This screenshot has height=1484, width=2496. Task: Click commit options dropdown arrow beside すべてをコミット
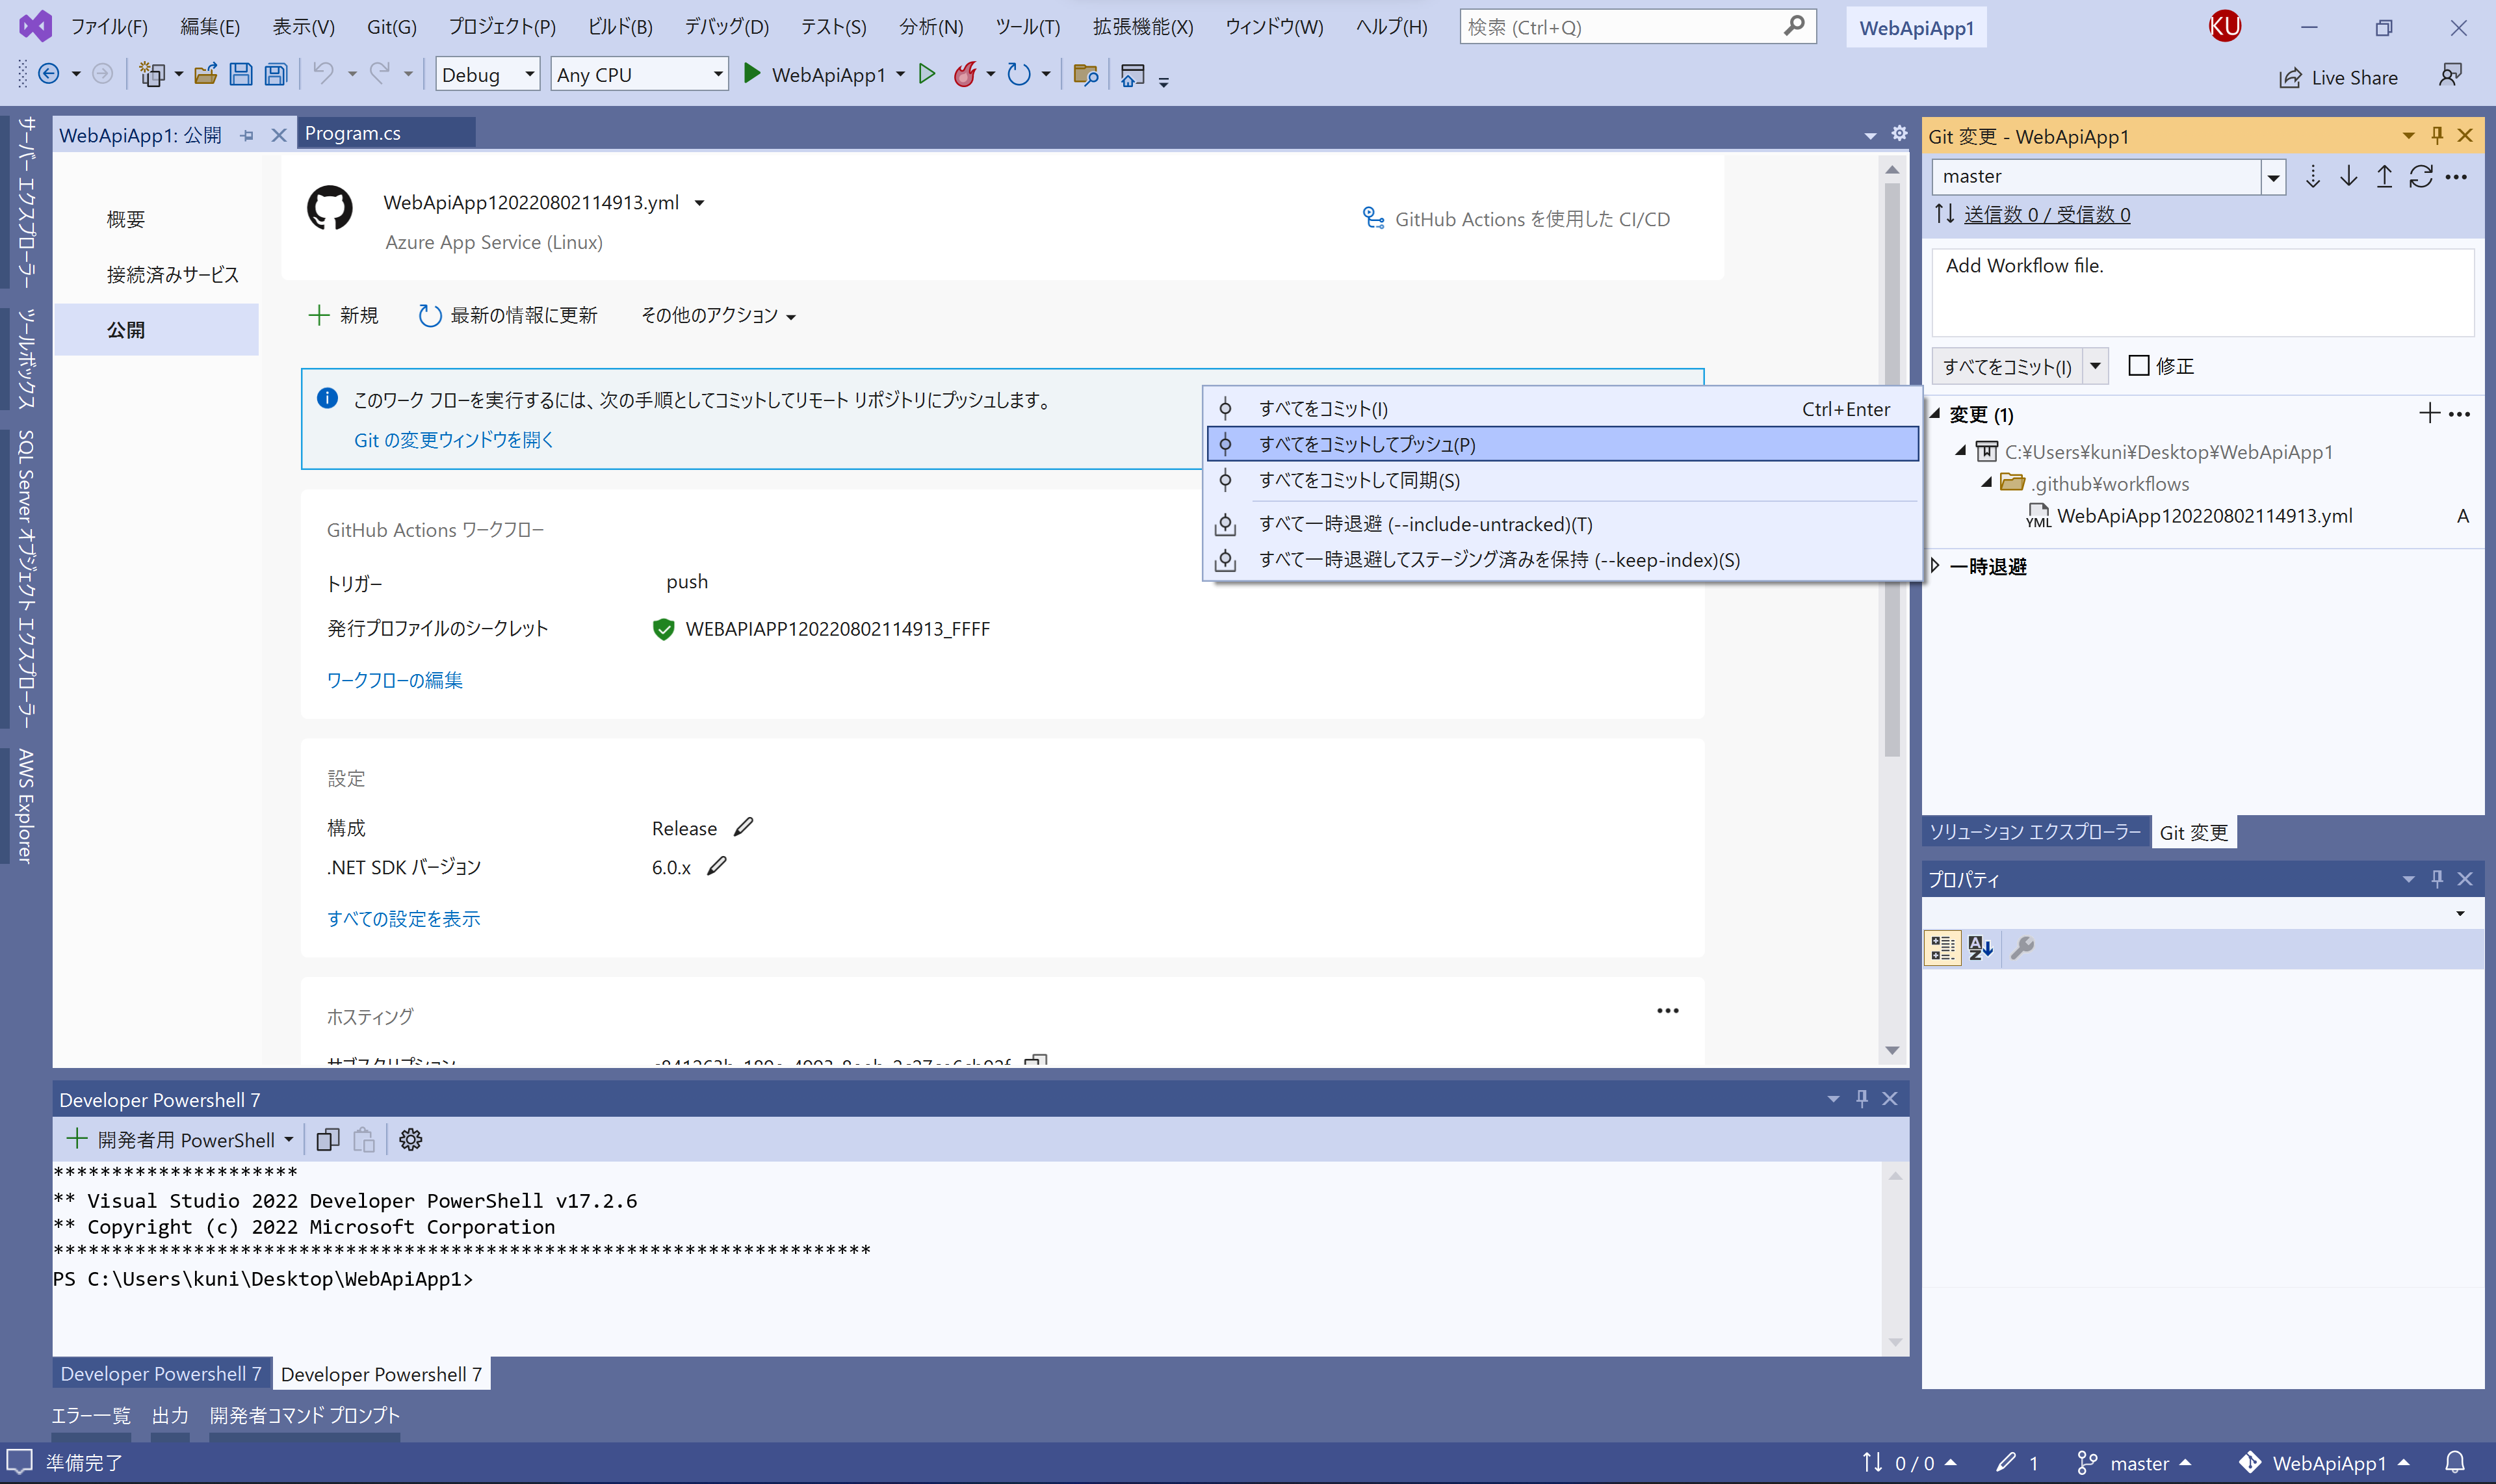[2095, 366]
